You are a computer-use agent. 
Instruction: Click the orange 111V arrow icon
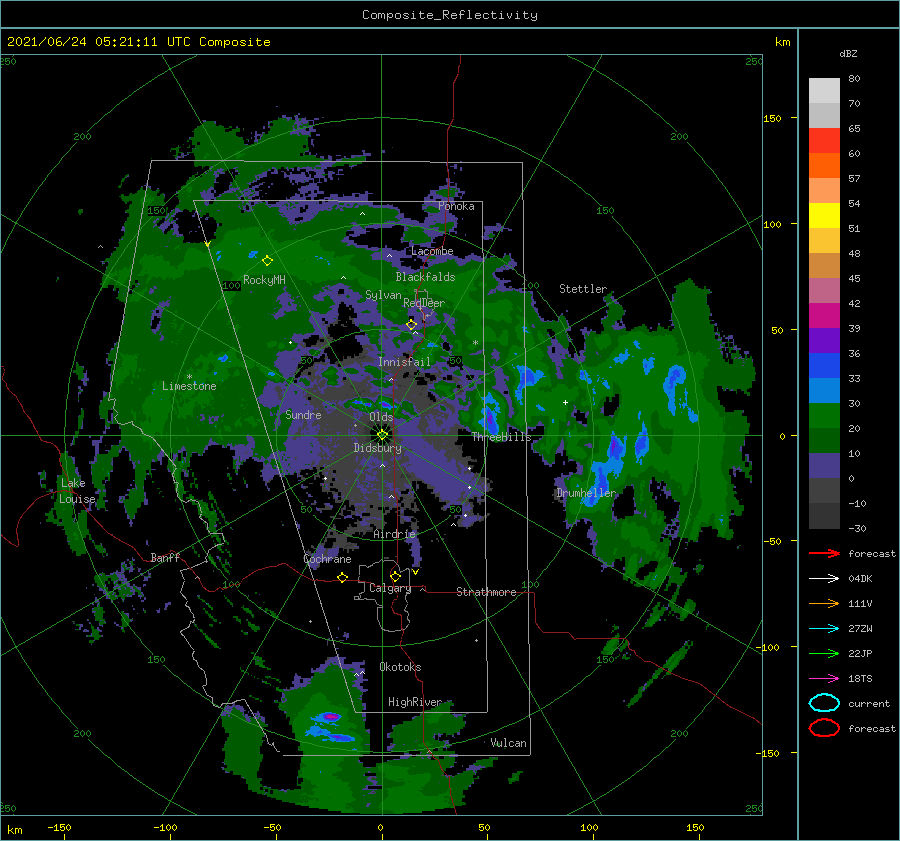click(x=824, y=603)
